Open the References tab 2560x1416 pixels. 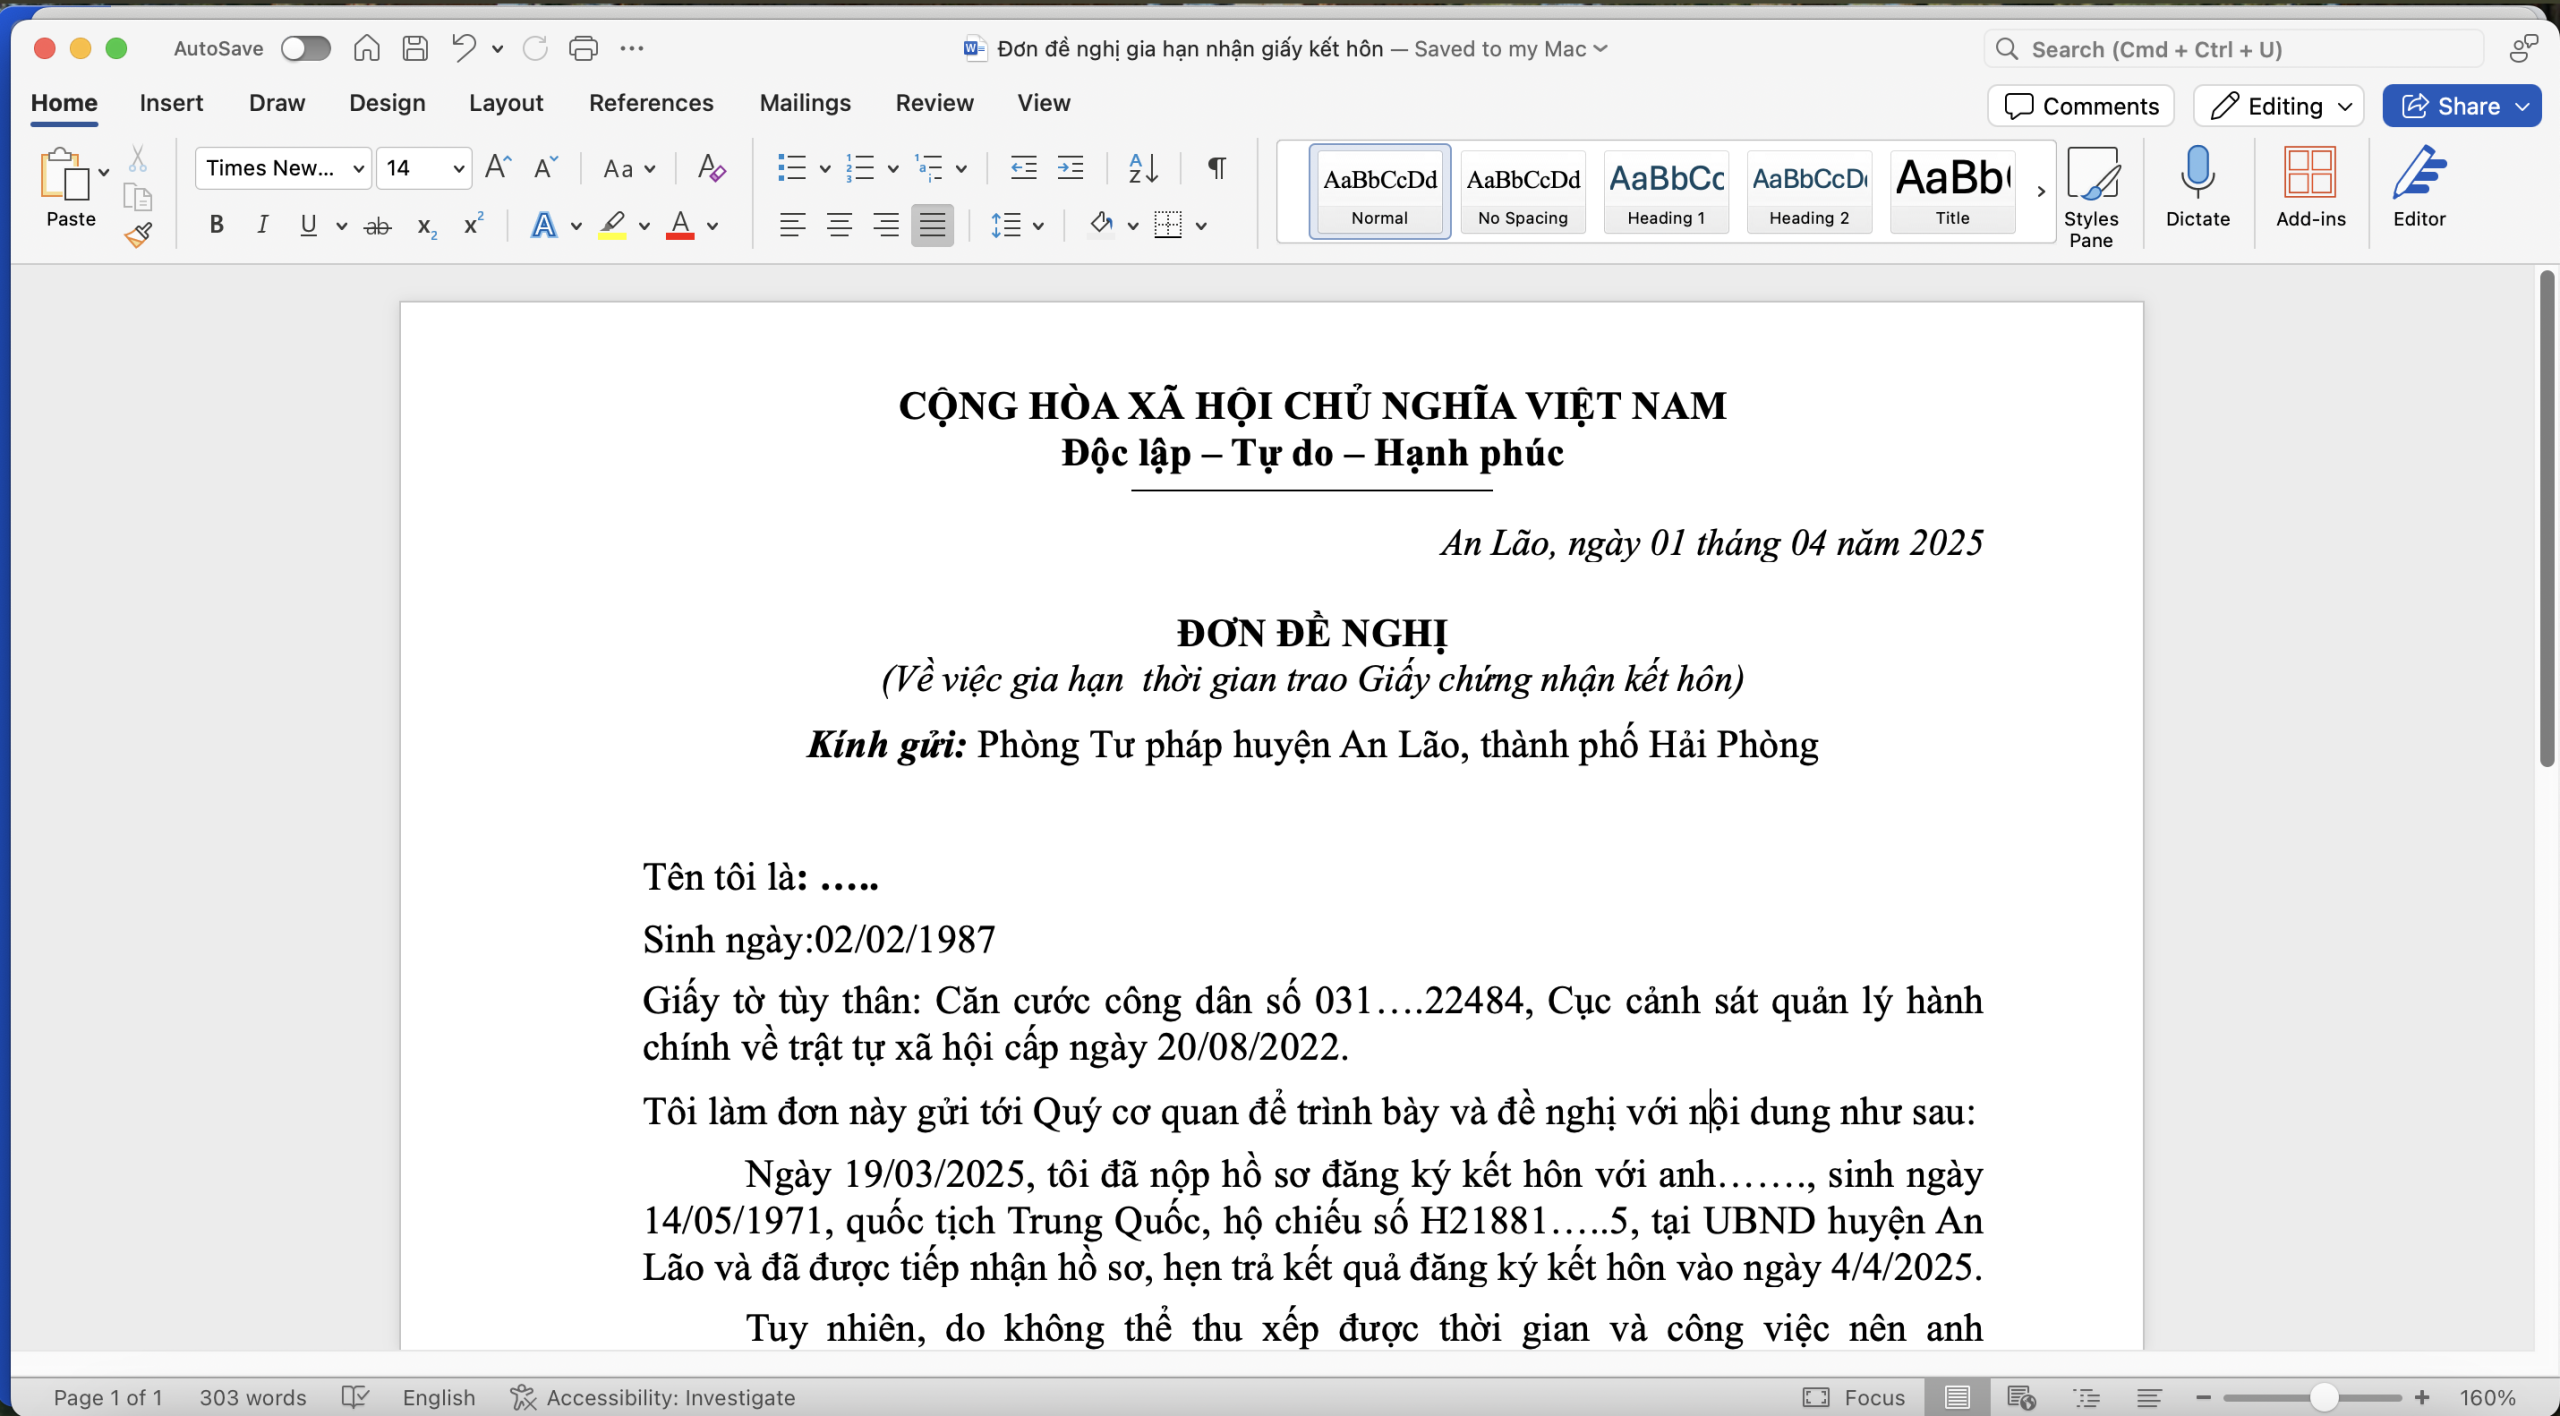tap(651, 103)
